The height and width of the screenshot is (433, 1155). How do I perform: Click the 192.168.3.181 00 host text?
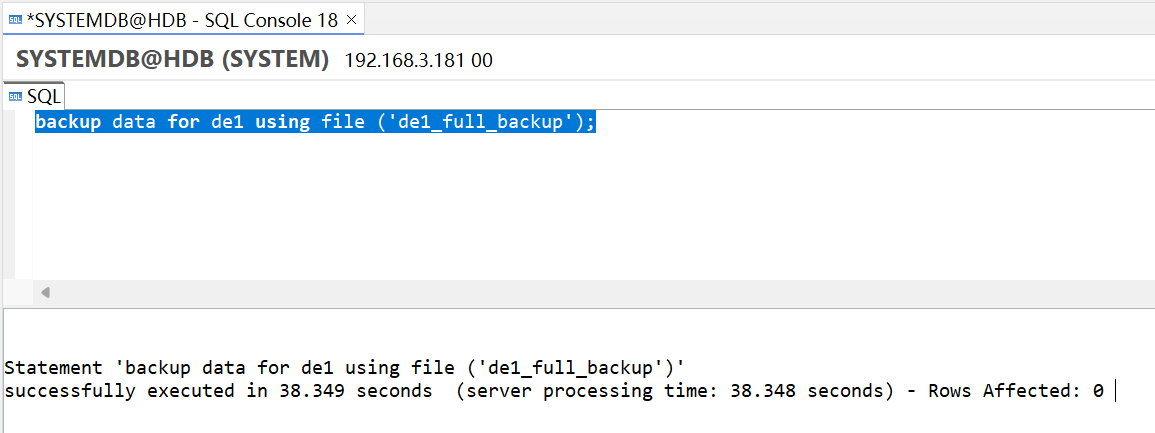tap(418, 60)
